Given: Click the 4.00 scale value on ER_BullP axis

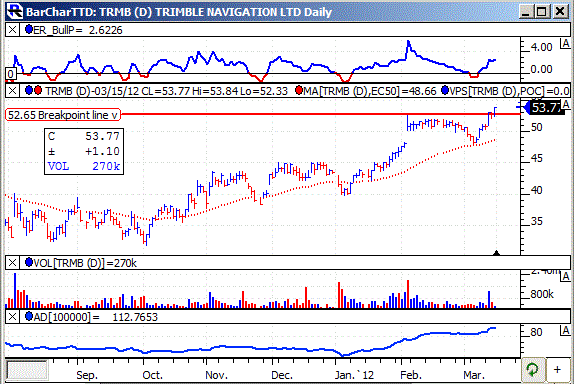Looking at the screenshot, I should pos(541,47).
